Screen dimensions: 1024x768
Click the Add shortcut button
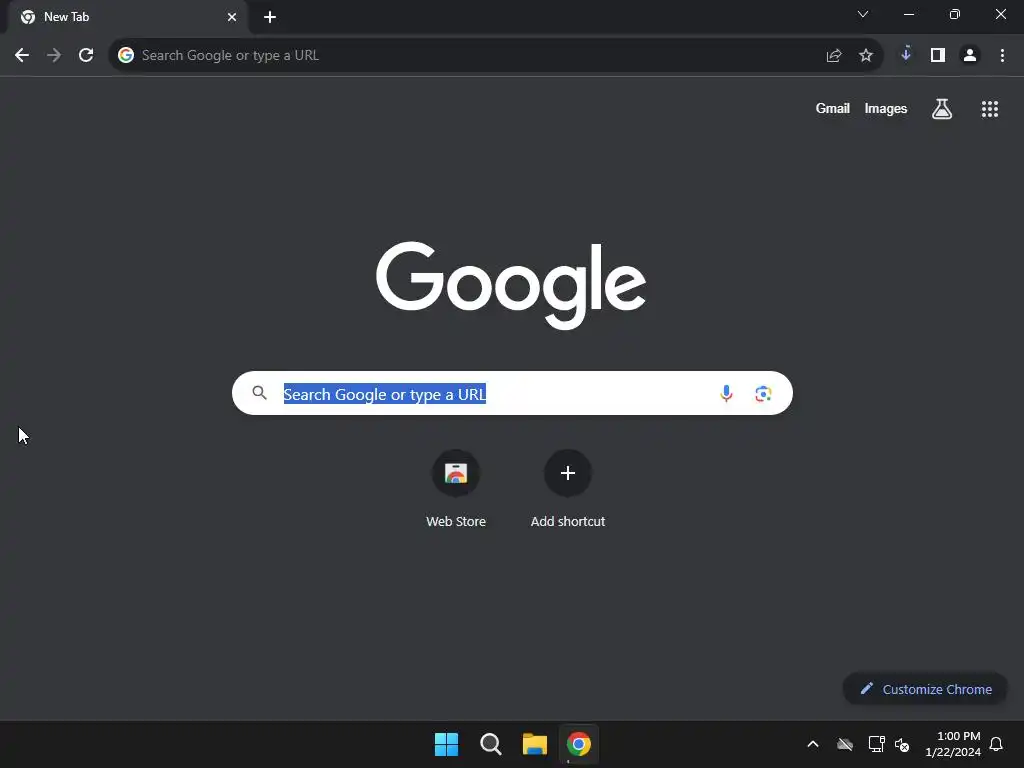point(568,488)
